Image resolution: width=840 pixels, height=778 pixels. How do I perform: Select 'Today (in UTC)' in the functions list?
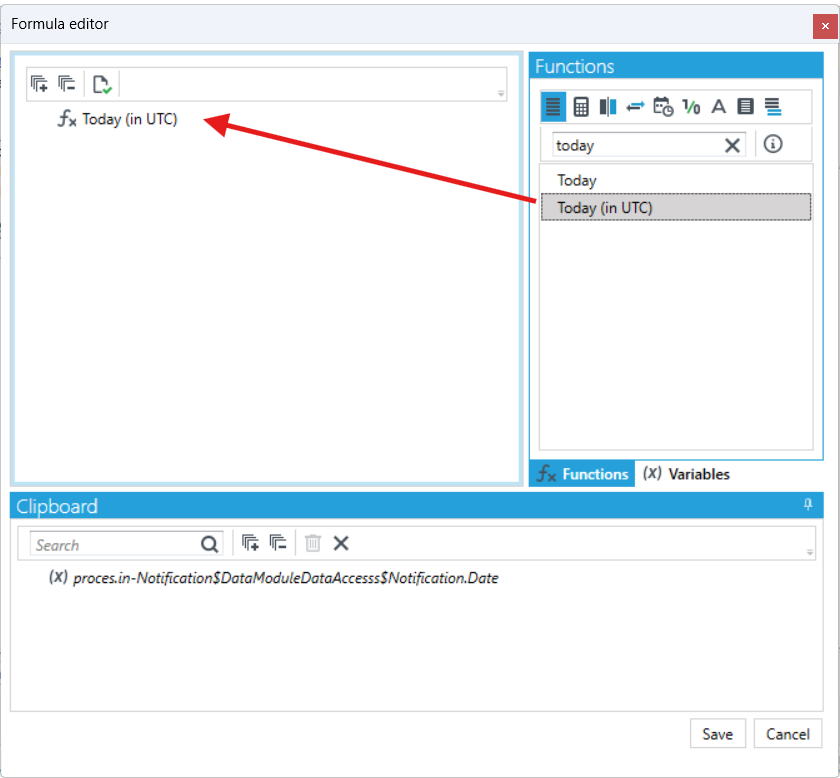[x=676, y=207]
